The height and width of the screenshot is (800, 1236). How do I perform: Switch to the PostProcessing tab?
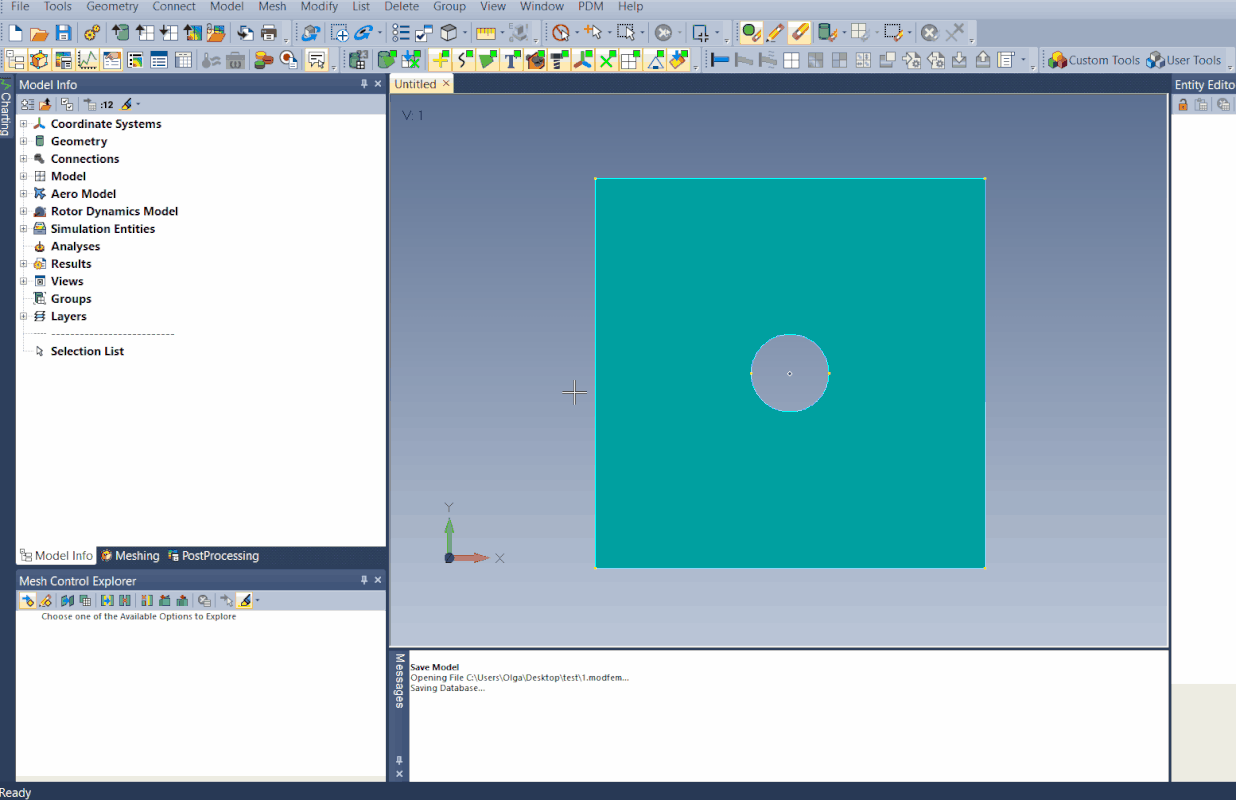click(213, 556)
